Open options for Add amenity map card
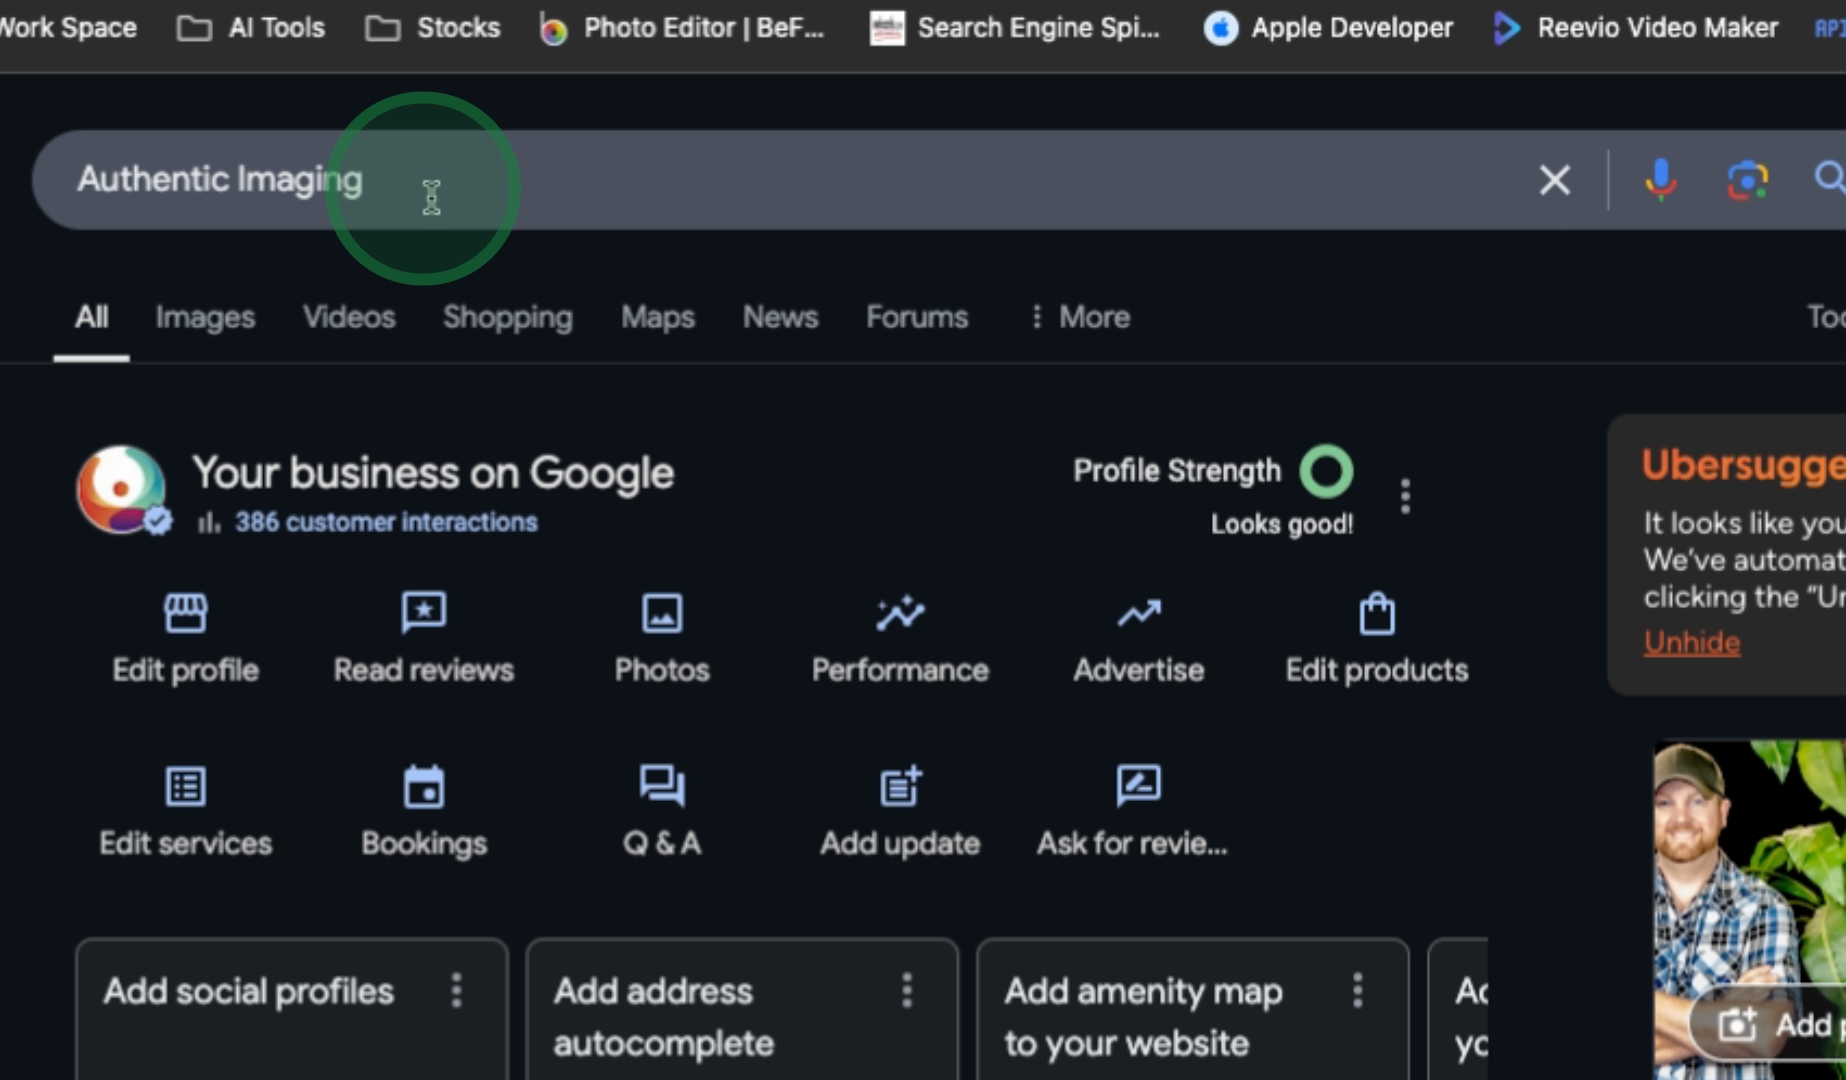Image resolution: width=1846 pixels, height=1080 pixels. 1357,991
